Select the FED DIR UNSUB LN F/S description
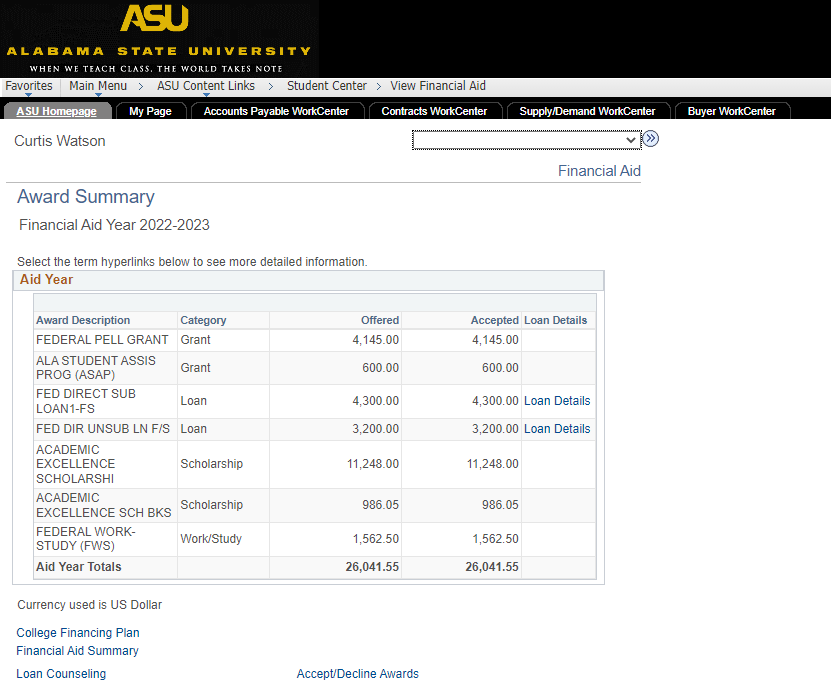 103,429
